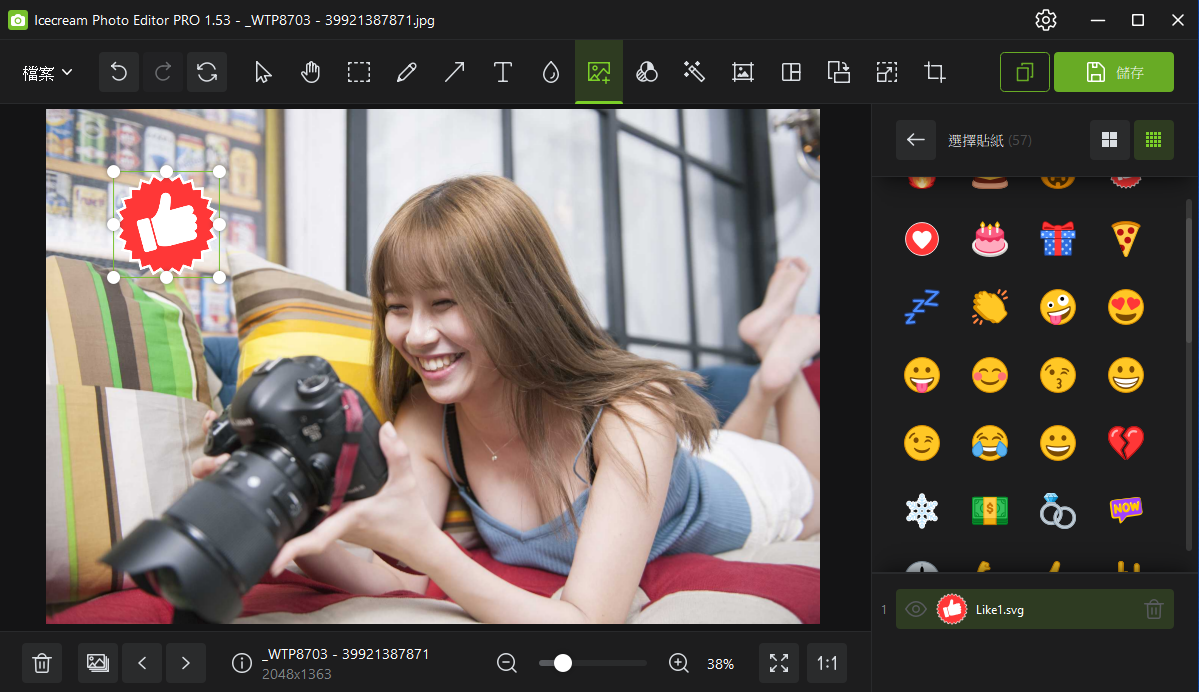This screenshot has width=1199, height=692.
Task: Go to the next image
Action: tap(186, 663)
